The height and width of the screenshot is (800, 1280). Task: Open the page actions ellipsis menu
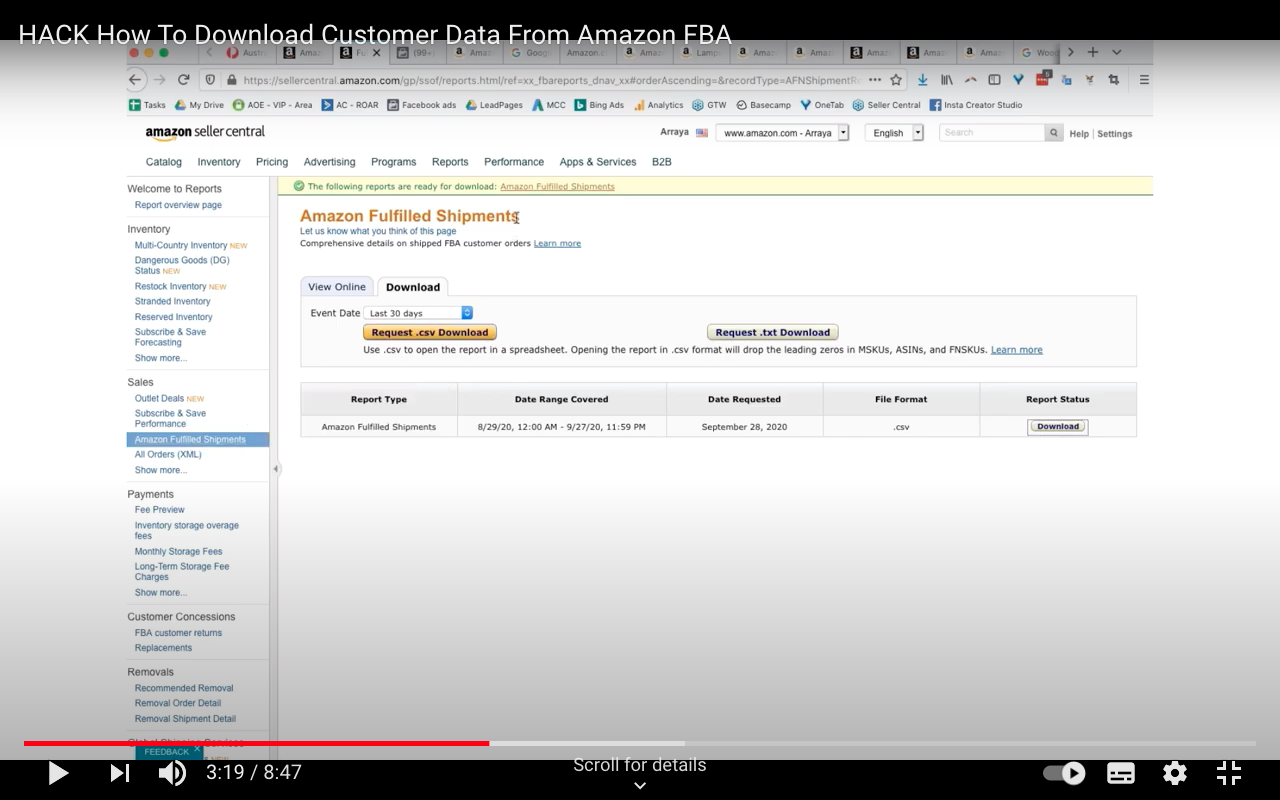pos(875,80)
